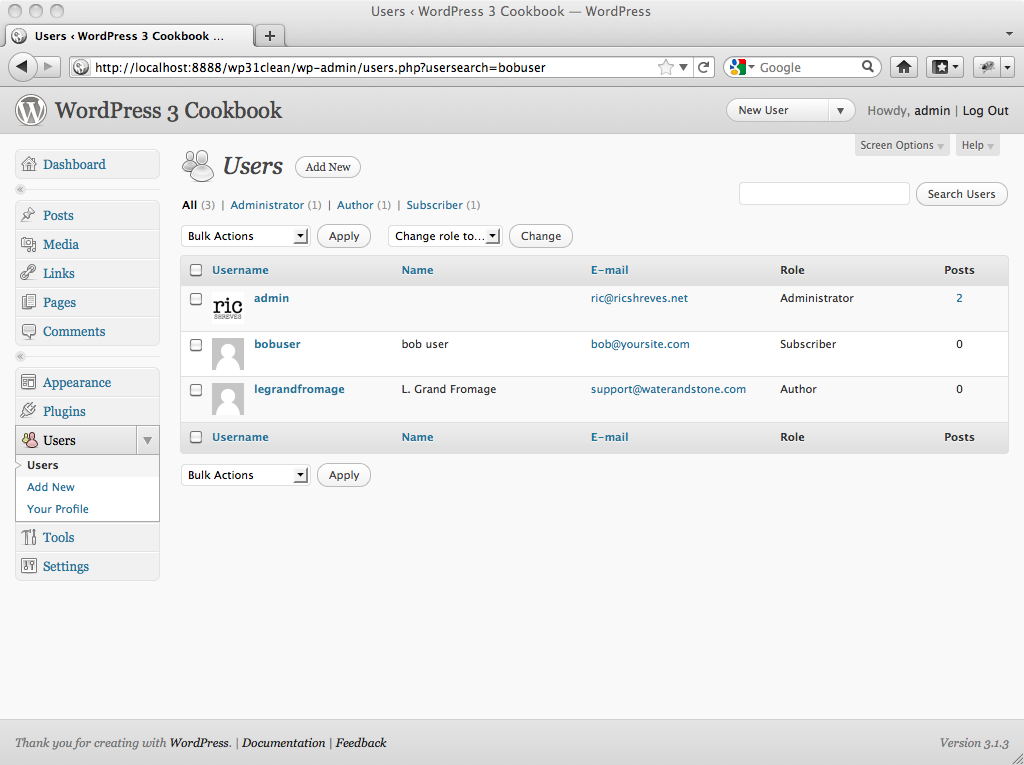Sort by the top E-mail column header

[x=609, y=270]
